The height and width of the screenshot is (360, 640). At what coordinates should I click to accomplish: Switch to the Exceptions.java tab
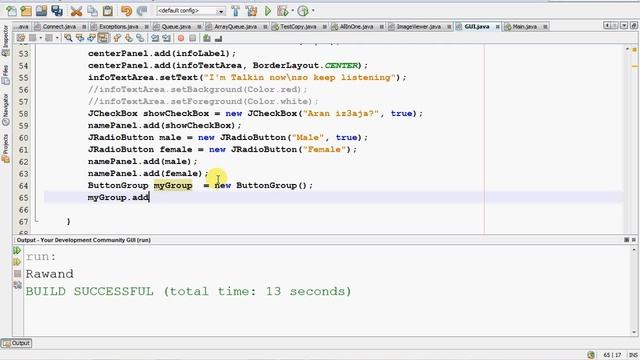coord(119,27)
